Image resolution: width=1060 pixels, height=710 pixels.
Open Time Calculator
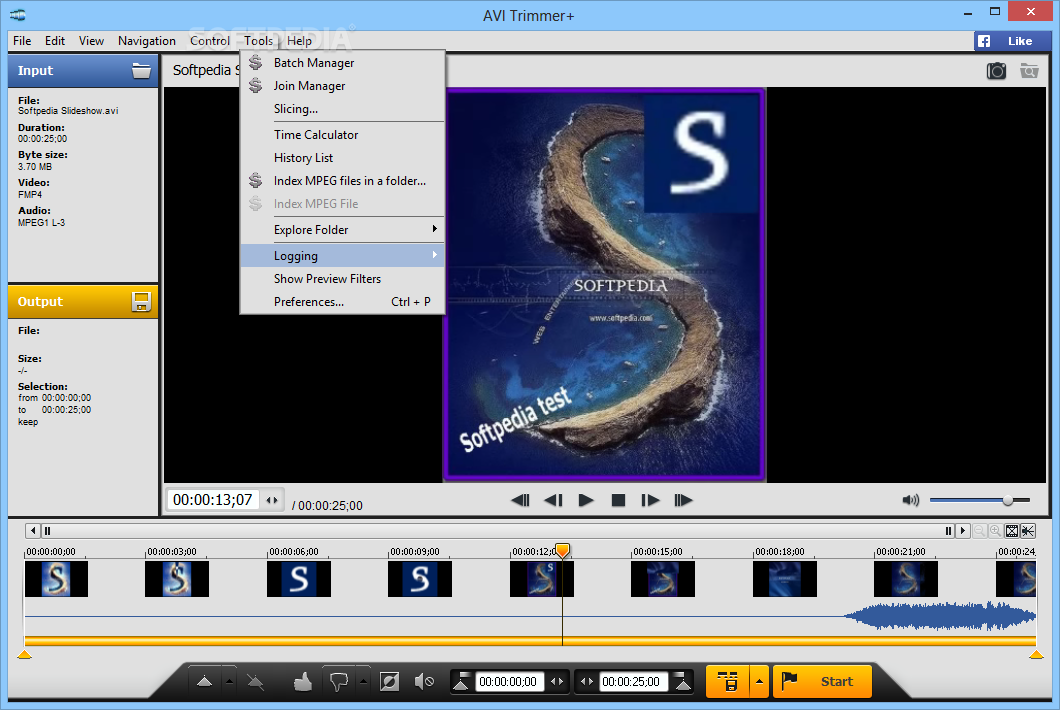click(343, 135)
